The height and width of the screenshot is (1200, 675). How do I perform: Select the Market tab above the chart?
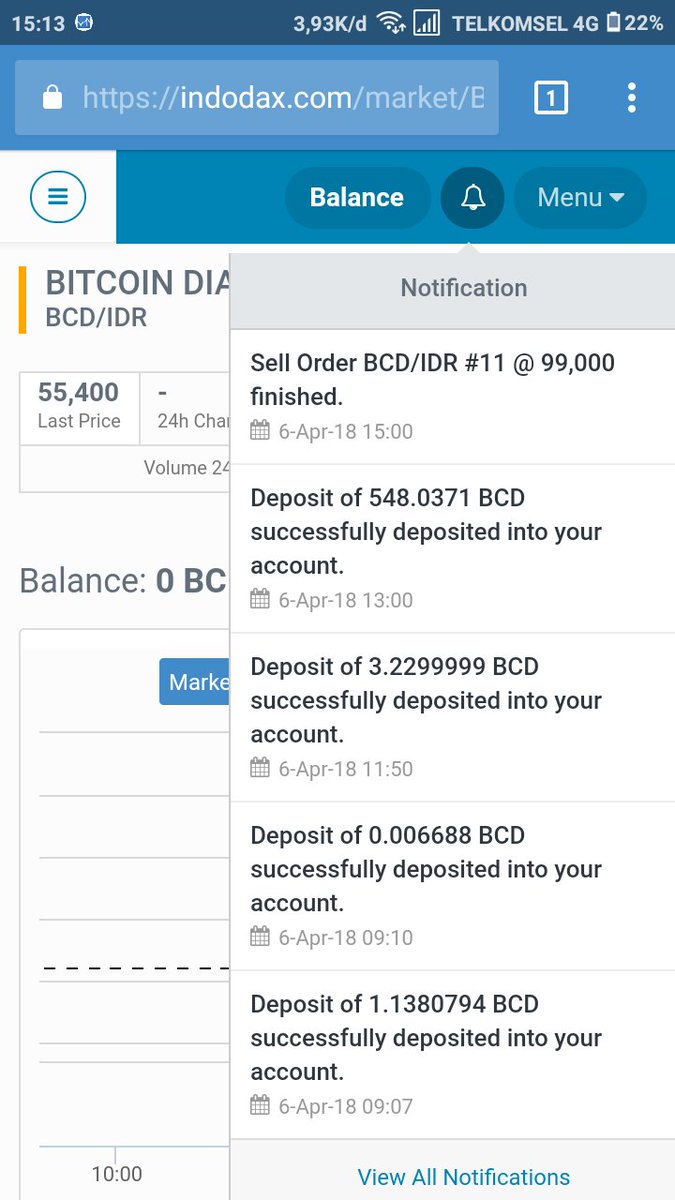[195, 682]
